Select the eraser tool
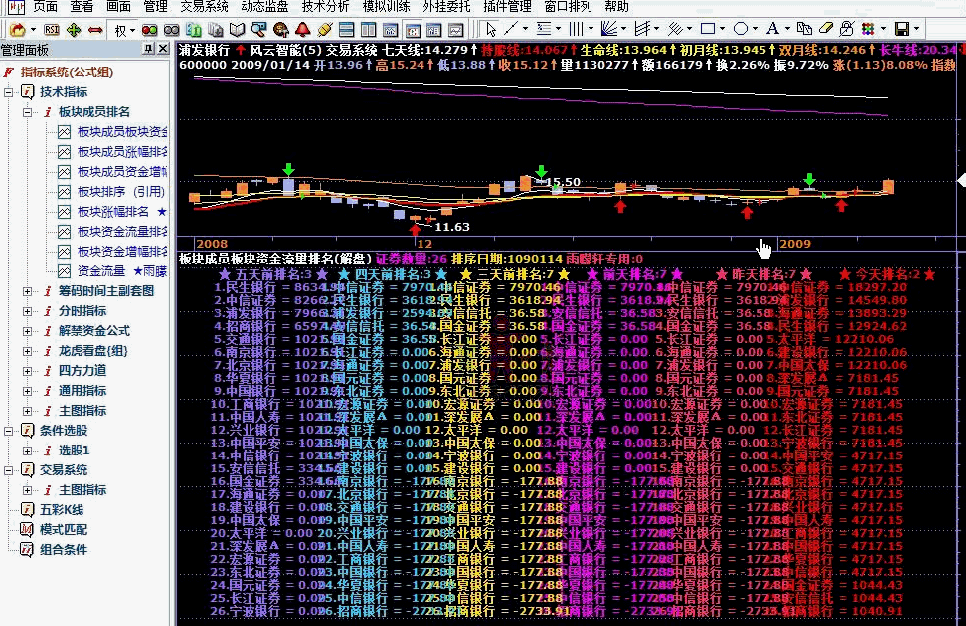 826,28
